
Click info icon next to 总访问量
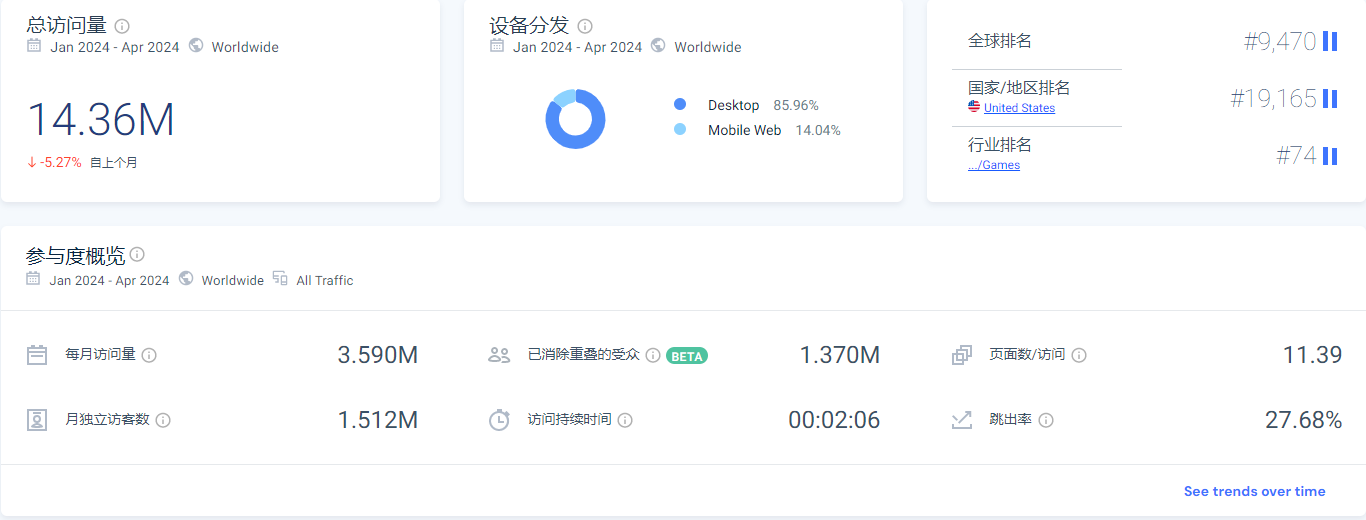coord(122,26)
